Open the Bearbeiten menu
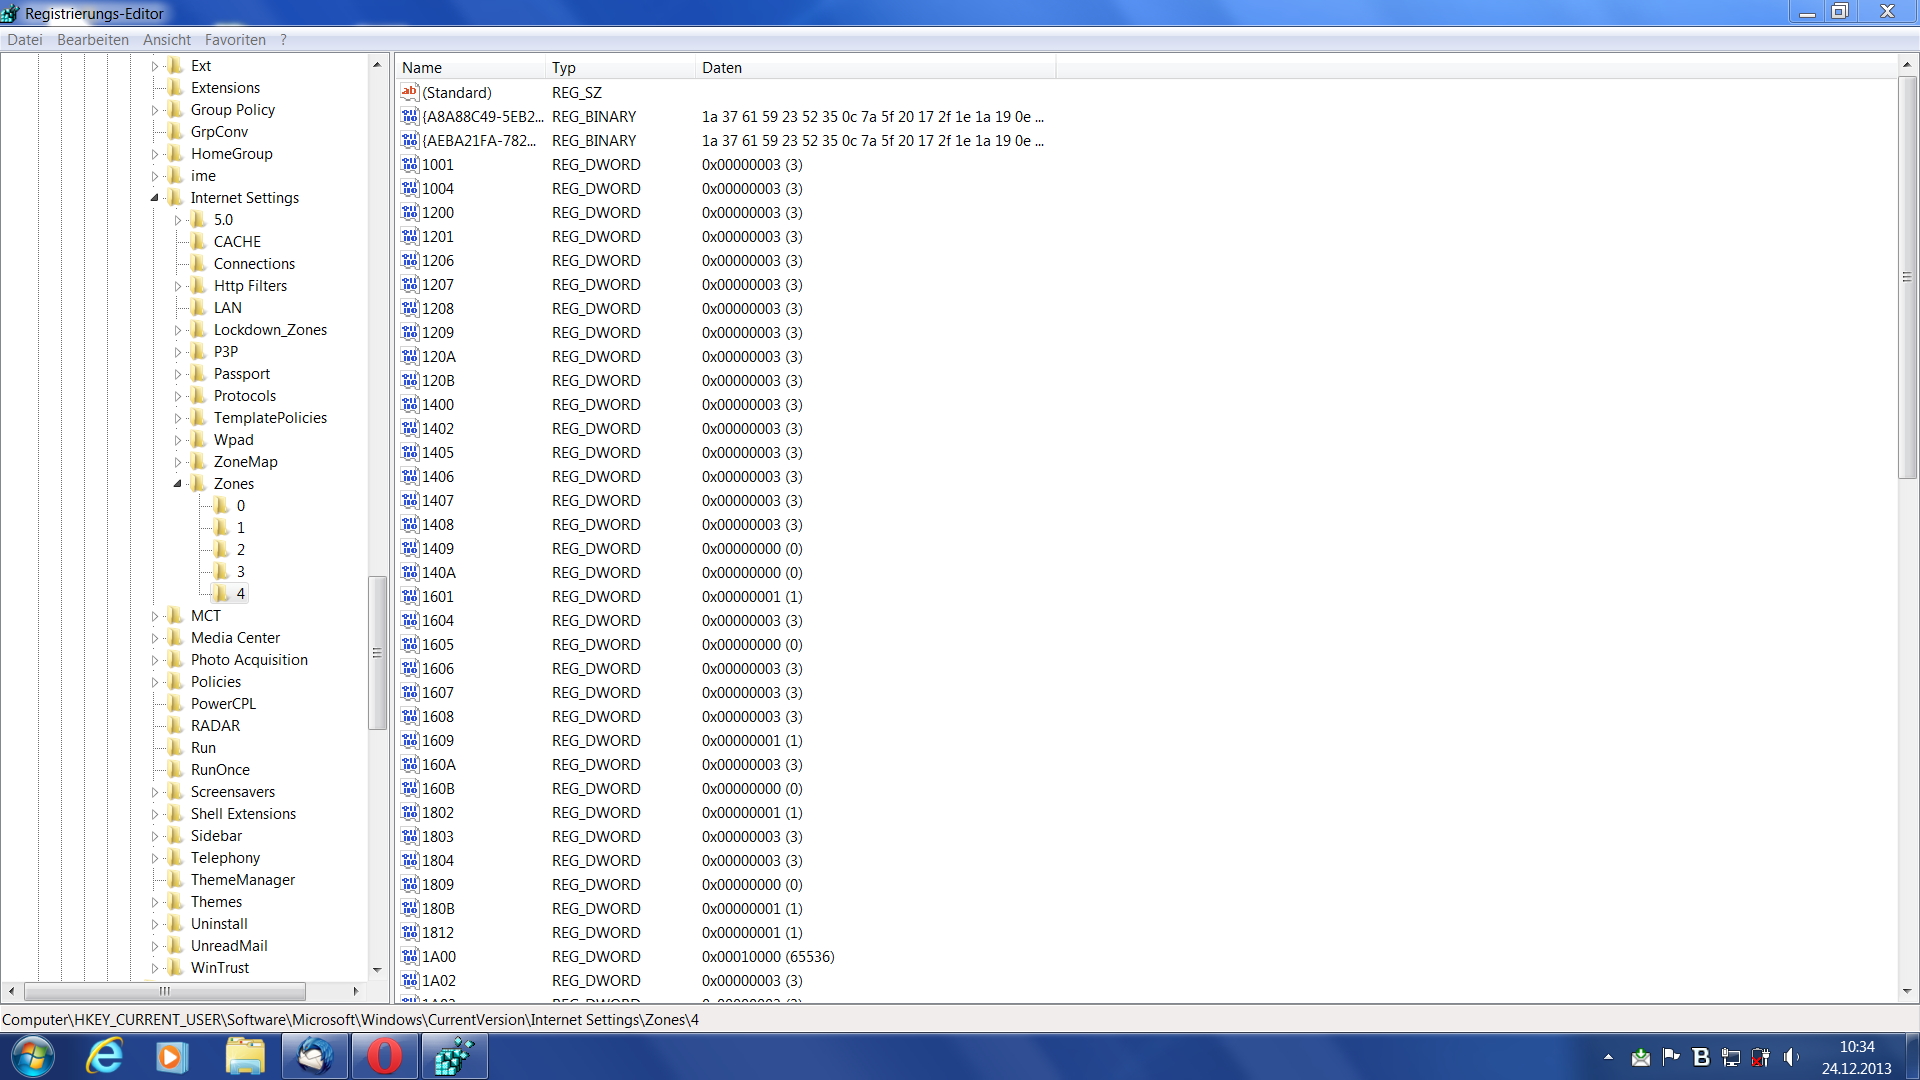This screenshot has width=1920, height=1080. pos(92,40)
